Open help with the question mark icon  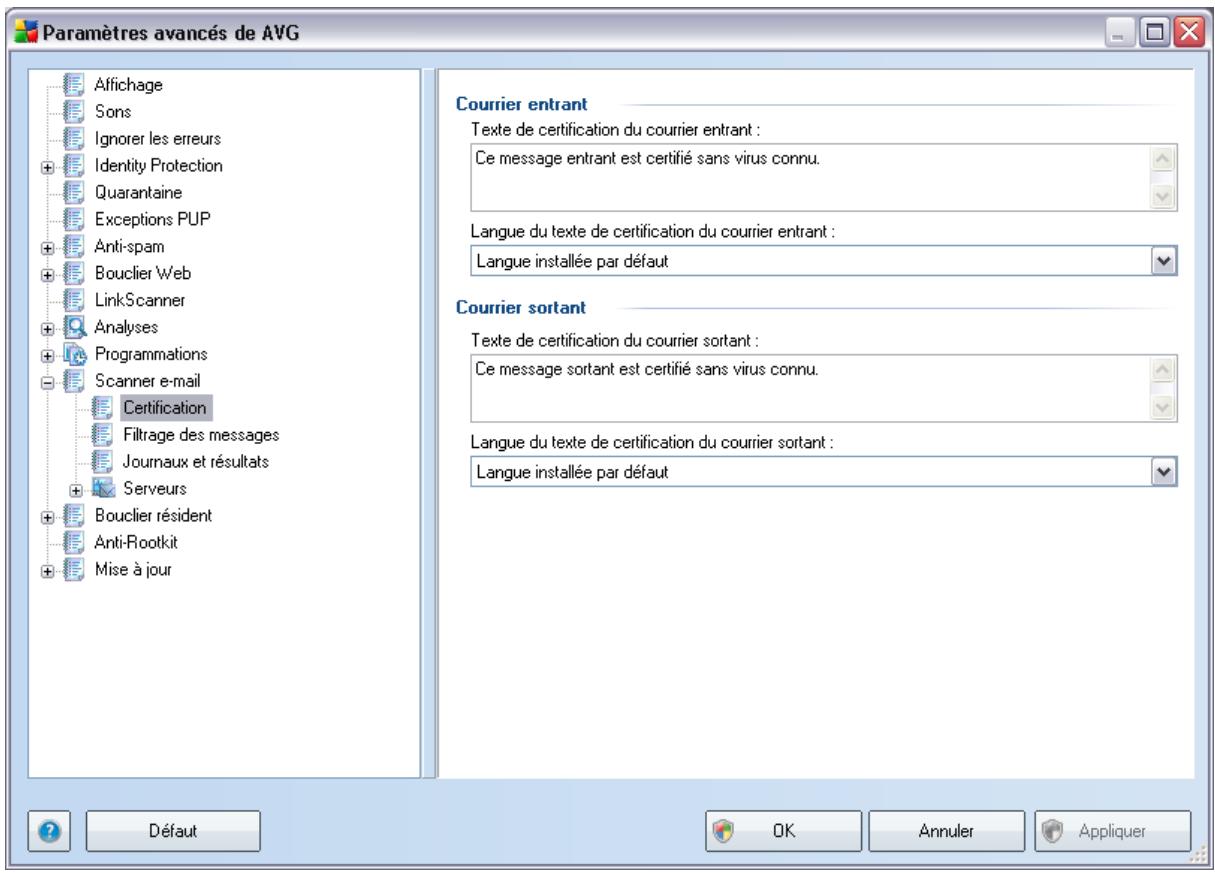pos(51,830)
